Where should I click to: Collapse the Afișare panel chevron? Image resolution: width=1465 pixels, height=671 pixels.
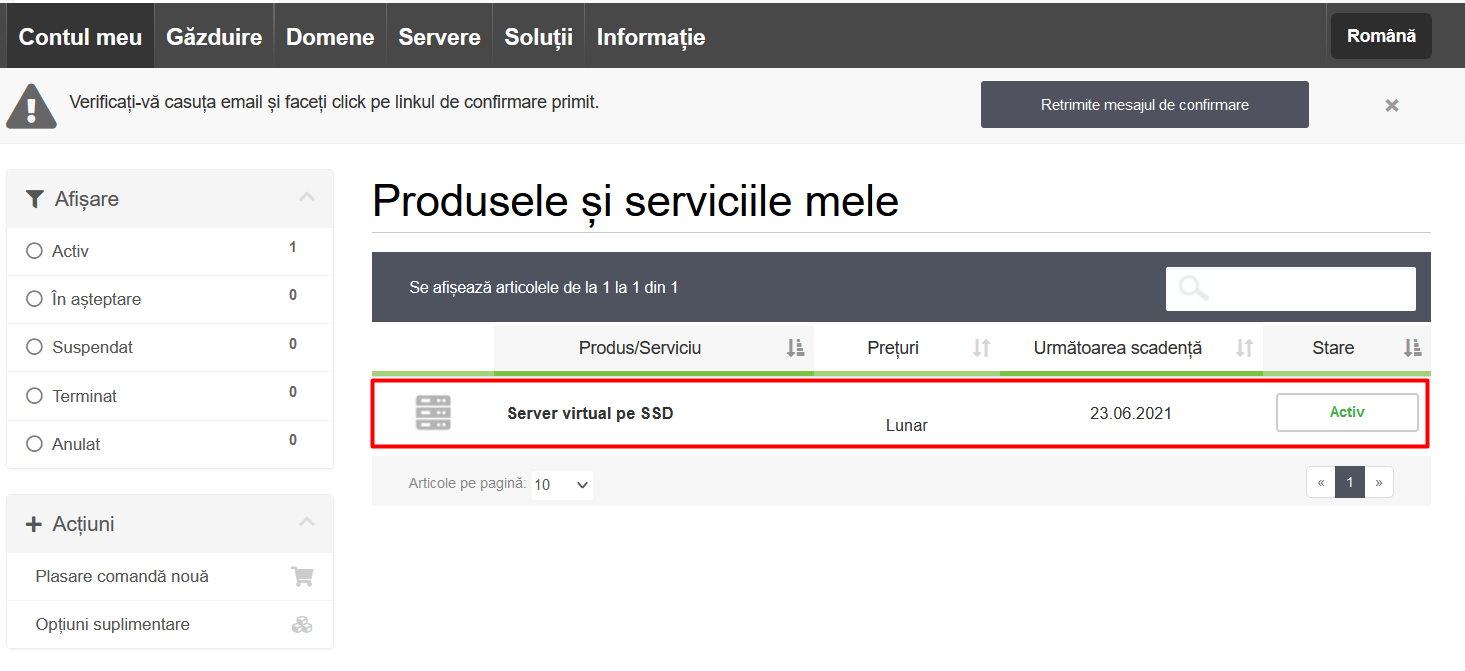click(307, 197)
